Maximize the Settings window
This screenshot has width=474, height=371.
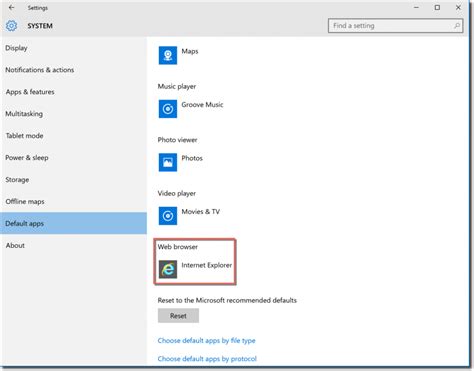click(x=437, y=7)
